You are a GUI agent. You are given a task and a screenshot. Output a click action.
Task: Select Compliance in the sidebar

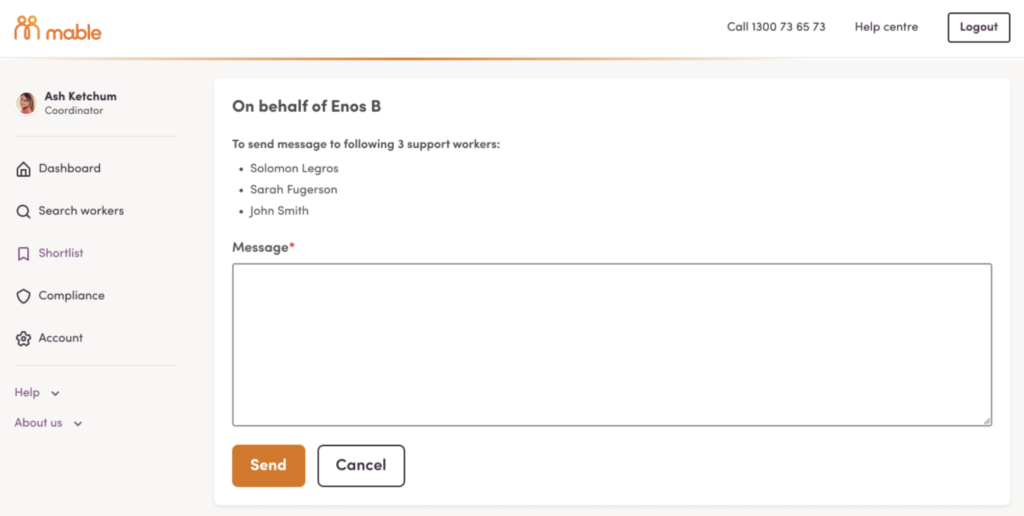pos(71,295)
